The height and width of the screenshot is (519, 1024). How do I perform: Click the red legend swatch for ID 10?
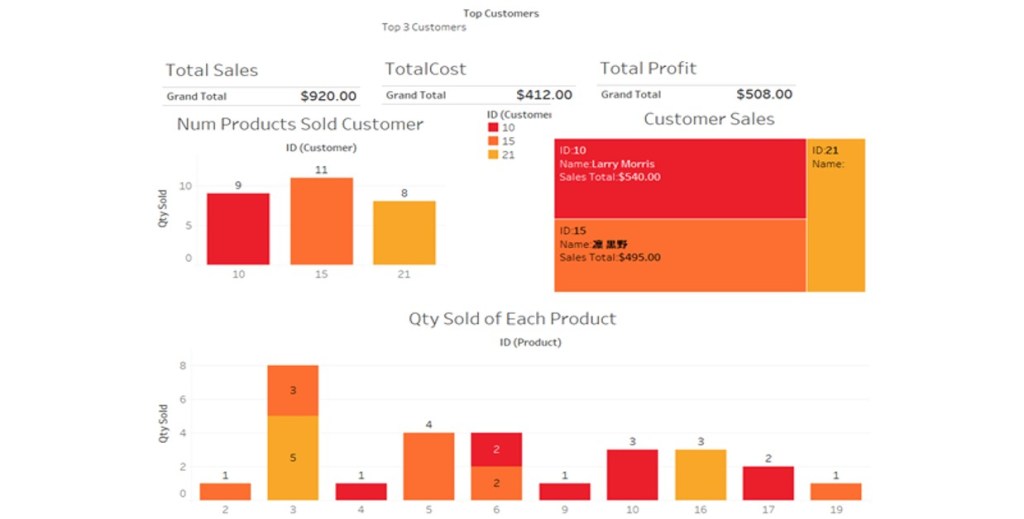[493, 128]
